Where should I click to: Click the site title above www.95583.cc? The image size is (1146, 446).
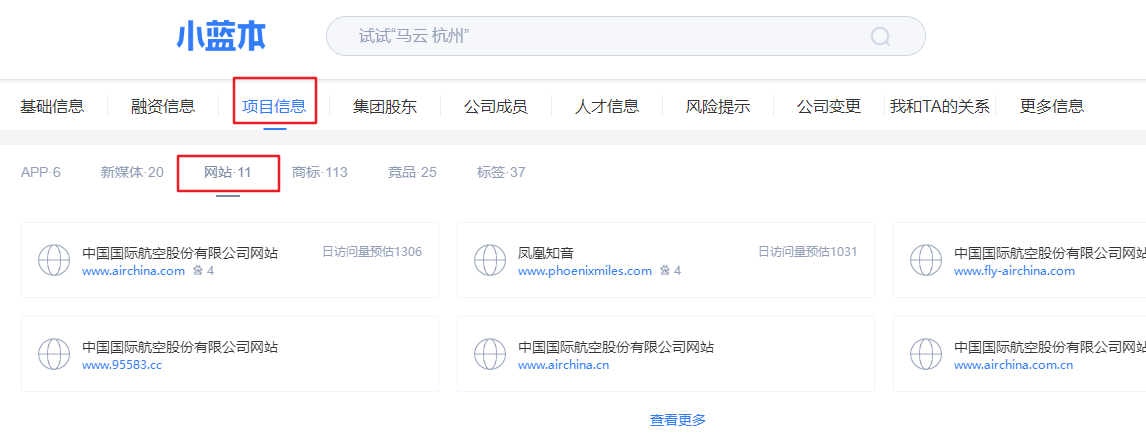click(180, 347)
